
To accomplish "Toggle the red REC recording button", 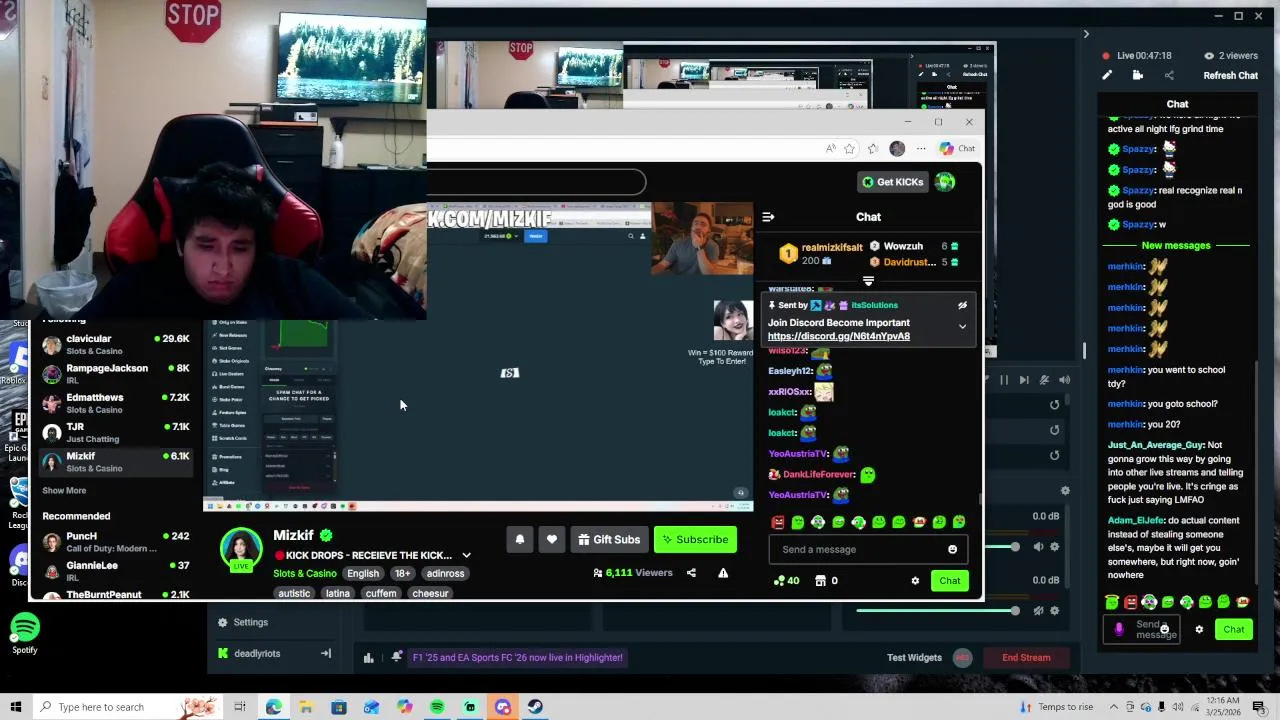I will (963, 658).
